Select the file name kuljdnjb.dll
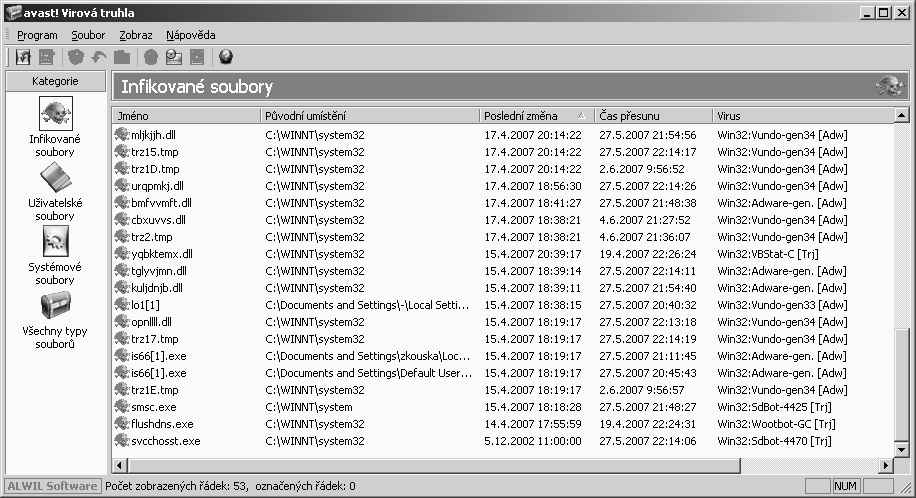This screenshot has height=498, width=916. click(x=157, y=288)
